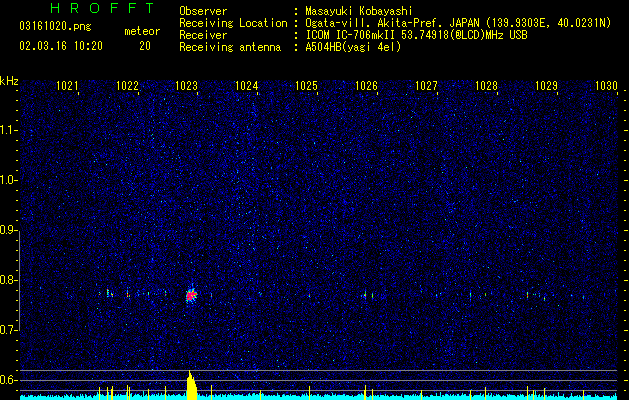Select the filename 03161020.png
This screenshot has width=629, height=400.
[55, 27]
